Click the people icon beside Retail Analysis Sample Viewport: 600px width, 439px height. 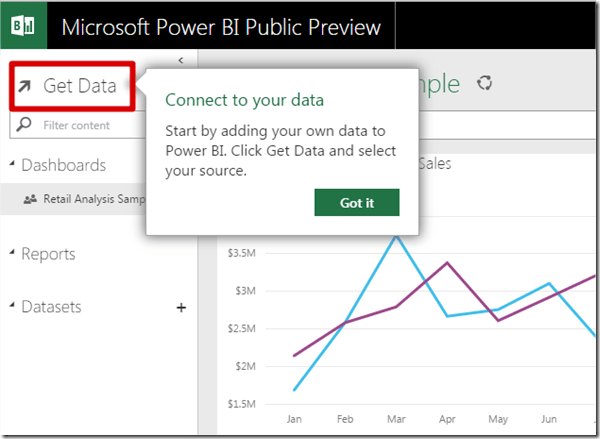[x=30, y=199]
